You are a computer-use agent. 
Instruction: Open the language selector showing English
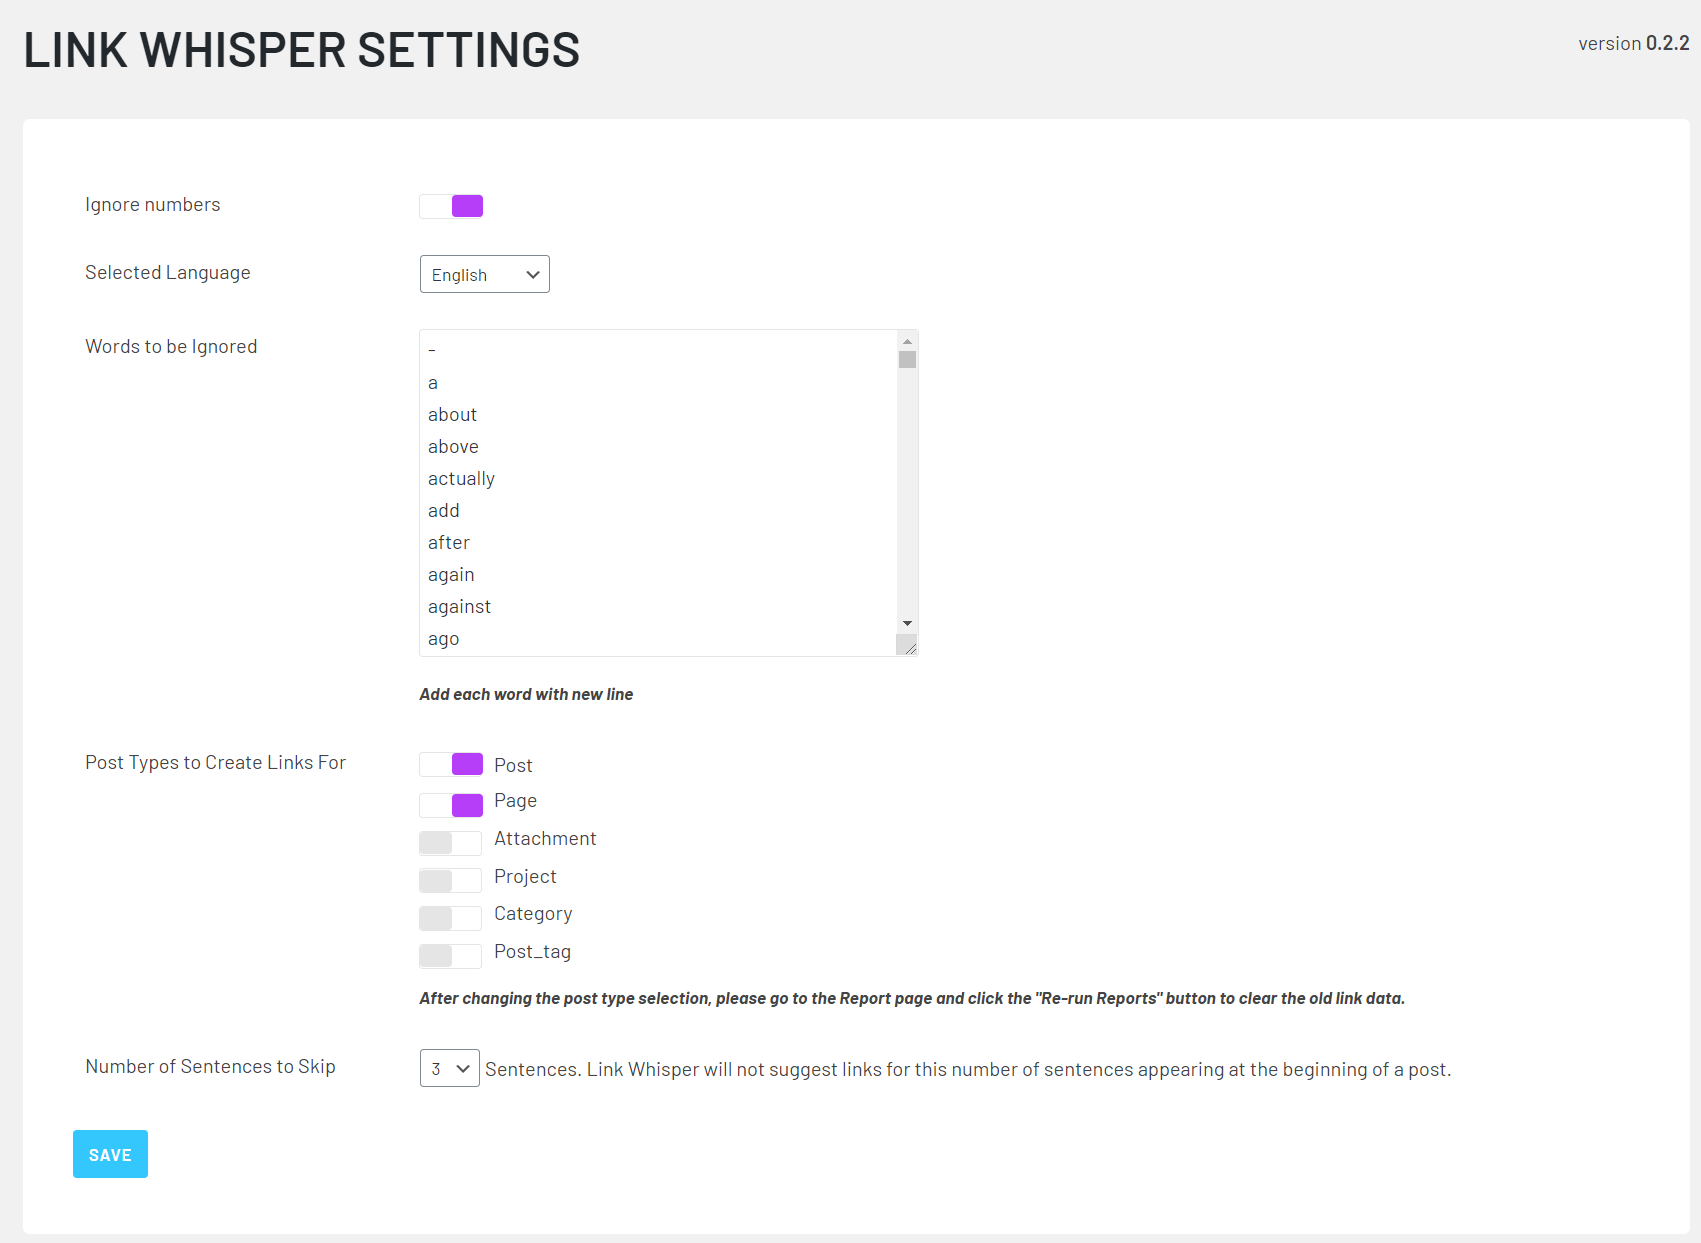coord(484,274)
